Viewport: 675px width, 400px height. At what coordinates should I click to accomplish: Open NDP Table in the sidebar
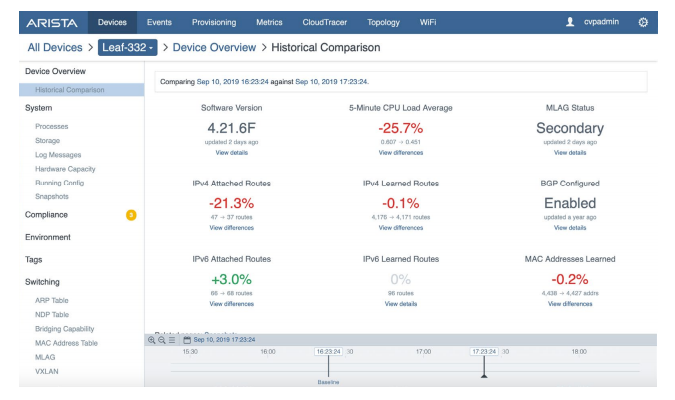(52, 315)
